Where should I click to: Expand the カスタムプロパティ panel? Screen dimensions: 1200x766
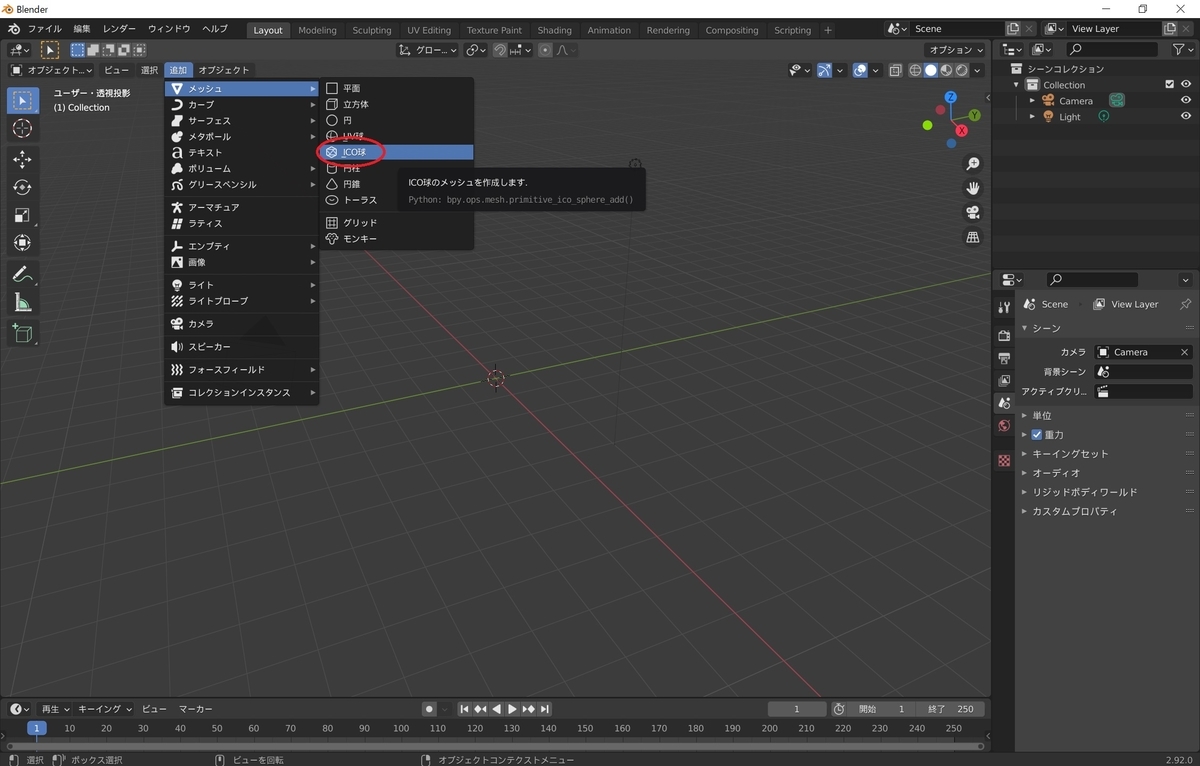[1075, 511]
